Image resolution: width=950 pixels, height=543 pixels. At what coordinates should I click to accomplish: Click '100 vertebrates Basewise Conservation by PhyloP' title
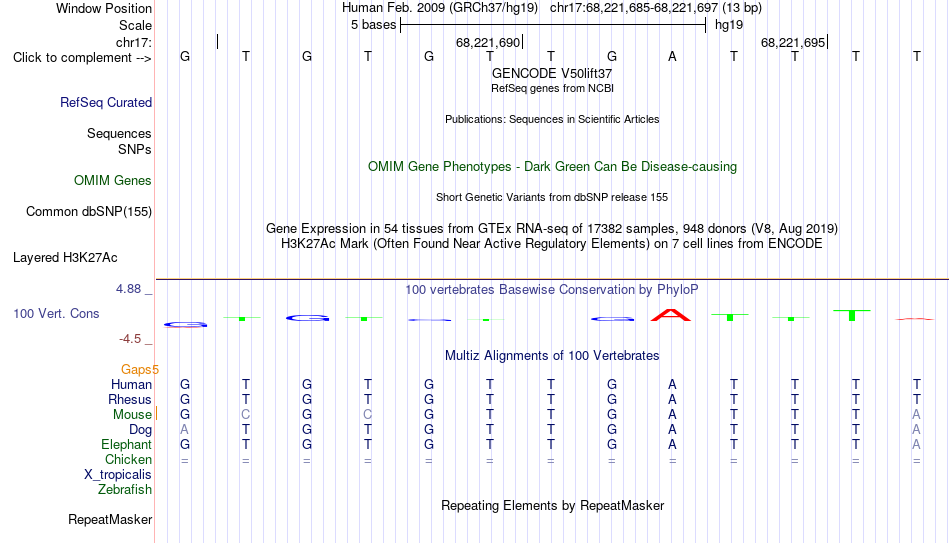[552, 290]
